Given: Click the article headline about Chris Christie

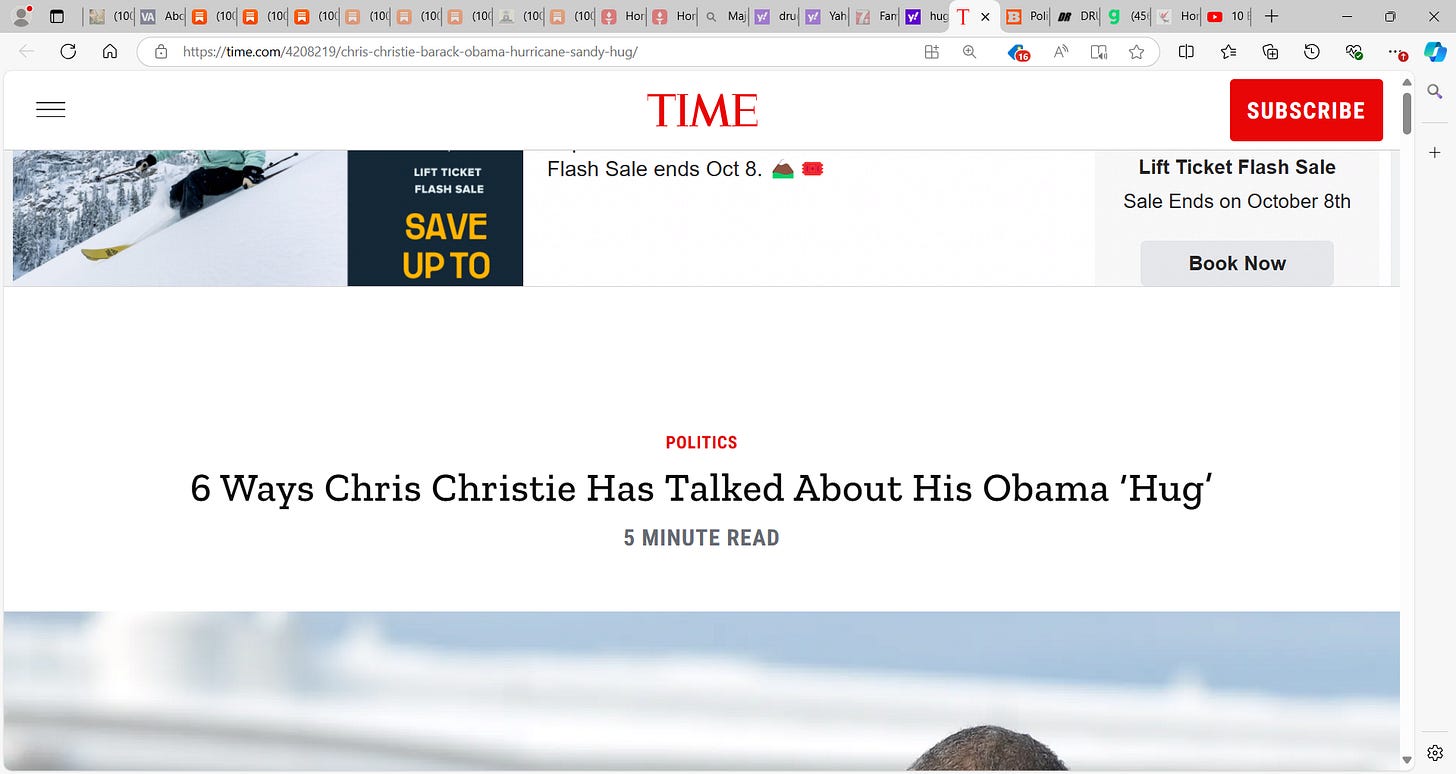Looking at the screenshot, I should pos(702,489).
